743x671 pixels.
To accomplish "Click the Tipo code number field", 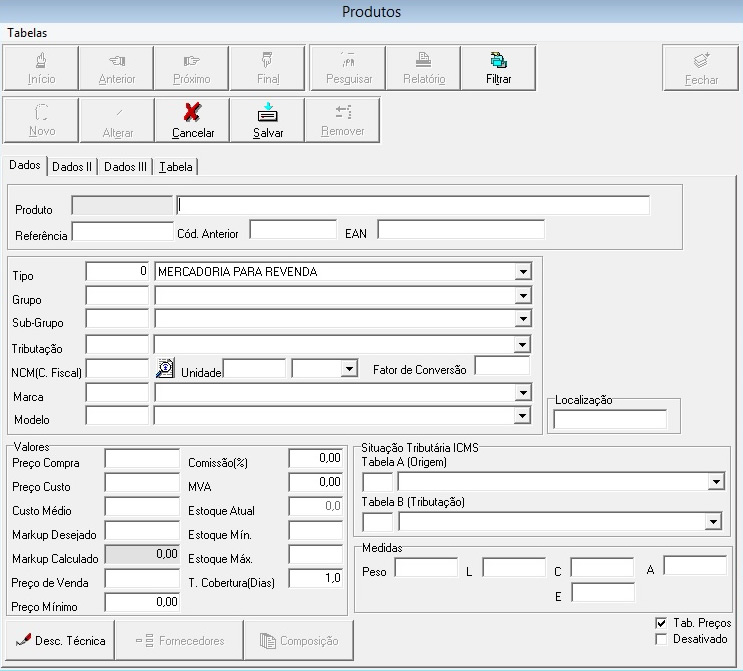I will [117, 272].
